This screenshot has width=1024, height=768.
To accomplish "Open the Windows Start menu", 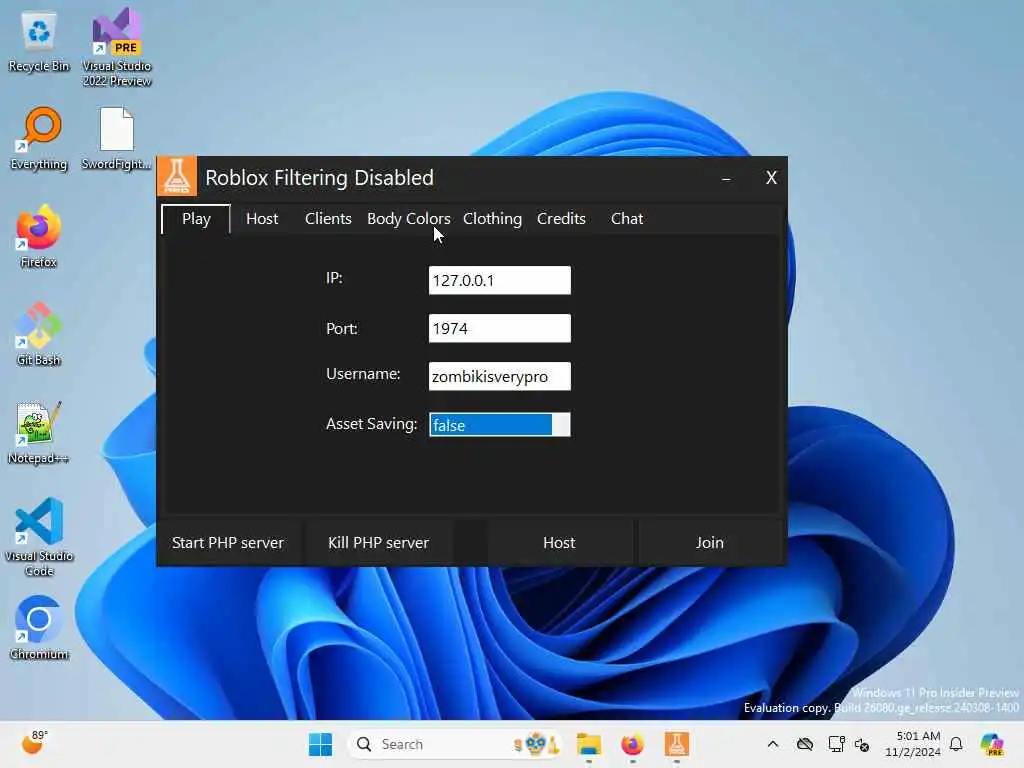I will [x=320, y=744].
